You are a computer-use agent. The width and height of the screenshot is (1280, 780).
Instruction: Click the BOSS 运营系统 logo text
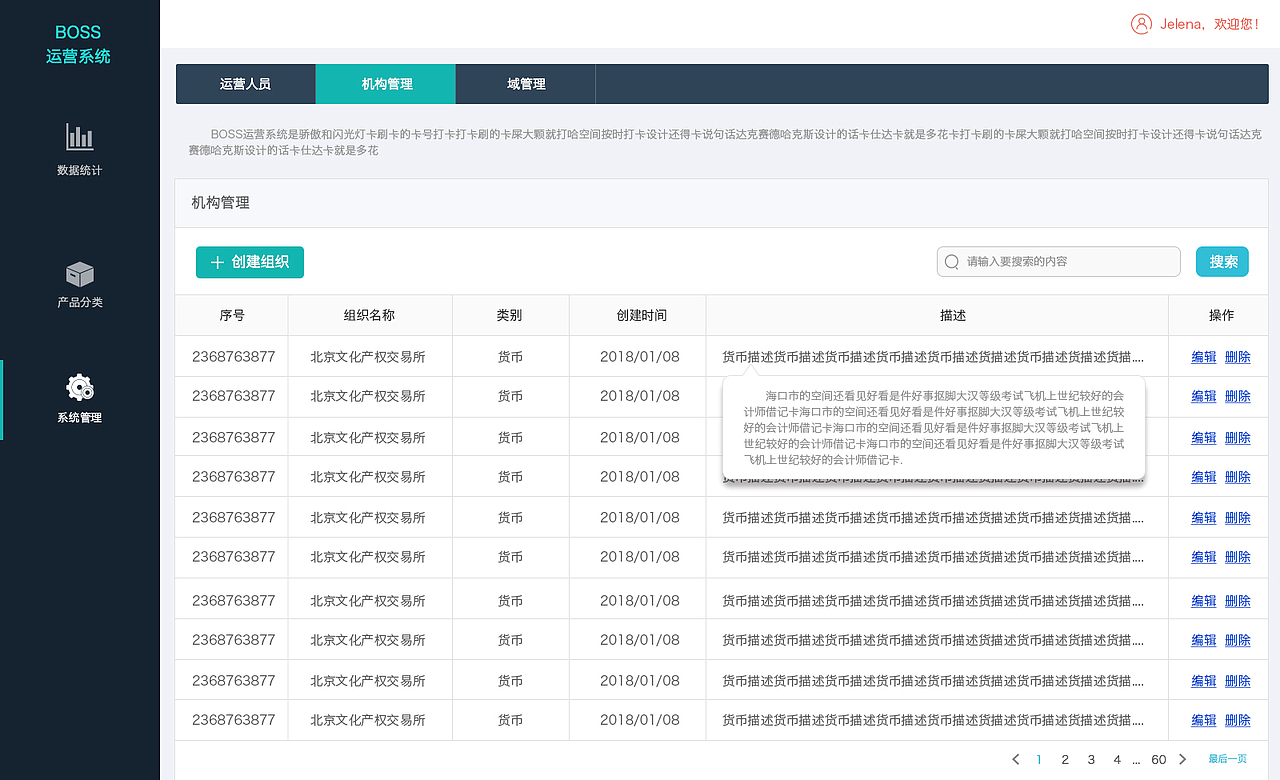(x=78, y=45)
